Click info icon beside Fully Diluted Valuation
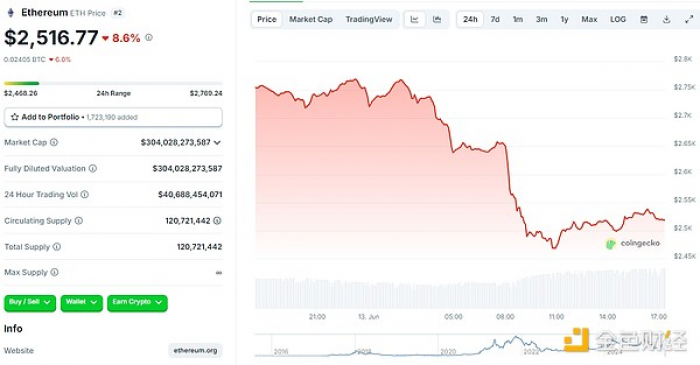The image size is (700, 365). [x=93, y=168]
